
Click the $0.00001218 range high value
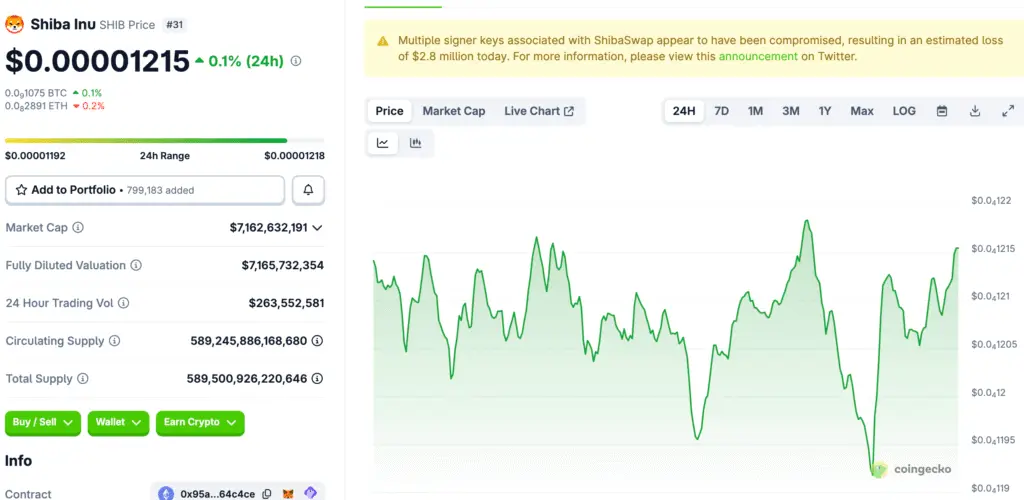[295, 156]
